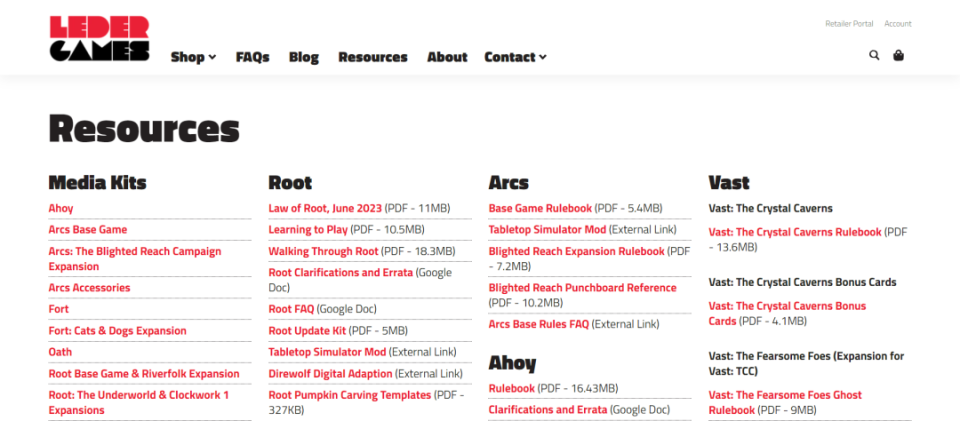This screenshot has width=960, height=421.
Task: Open Vast: The Crystal Caverns Rulebook PDF
Action: click(x=795, y=233)
